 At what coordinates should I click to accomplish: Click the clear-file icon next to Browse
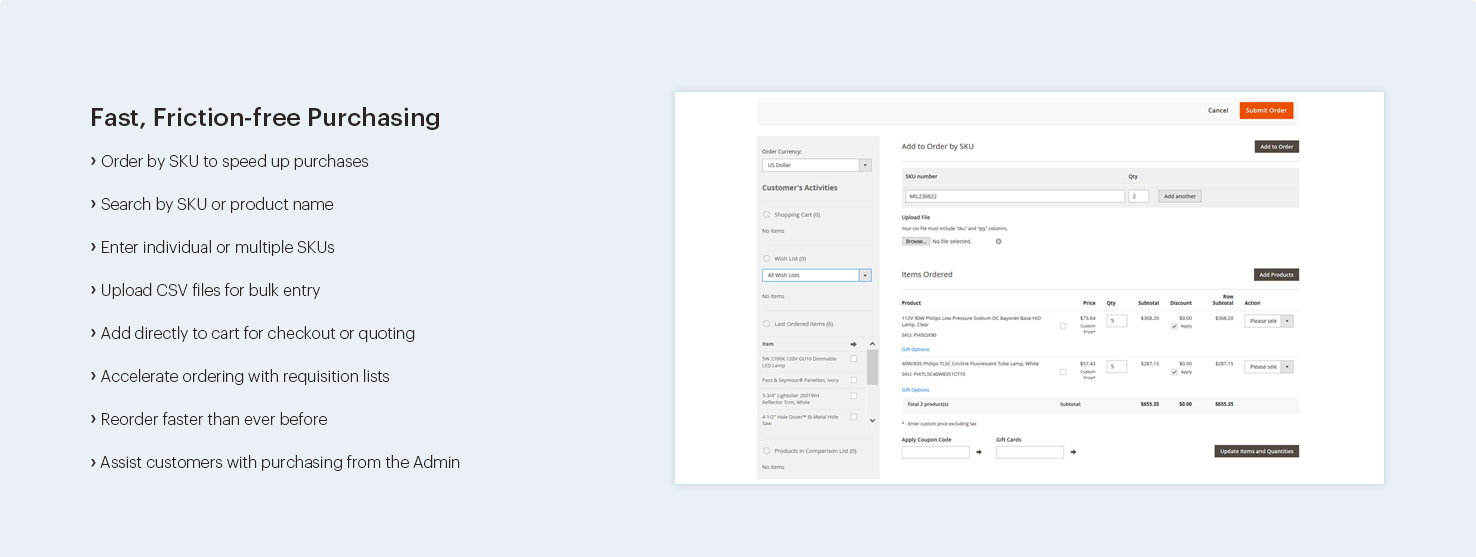(998, 241)
